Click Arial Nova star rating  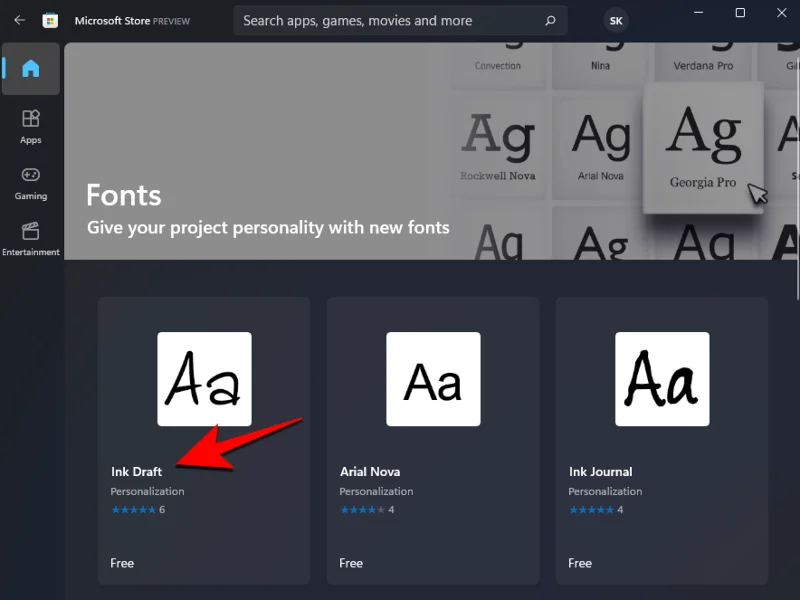click(363, 510)
